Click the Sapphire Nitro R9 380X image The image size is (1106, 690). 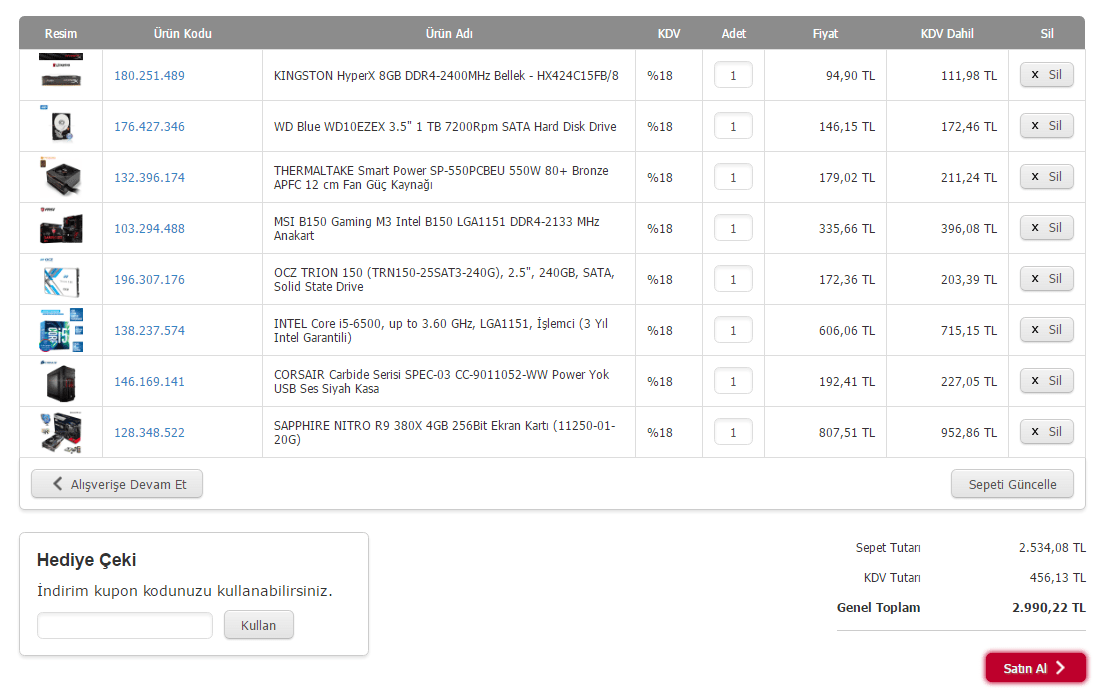point(61,432)
